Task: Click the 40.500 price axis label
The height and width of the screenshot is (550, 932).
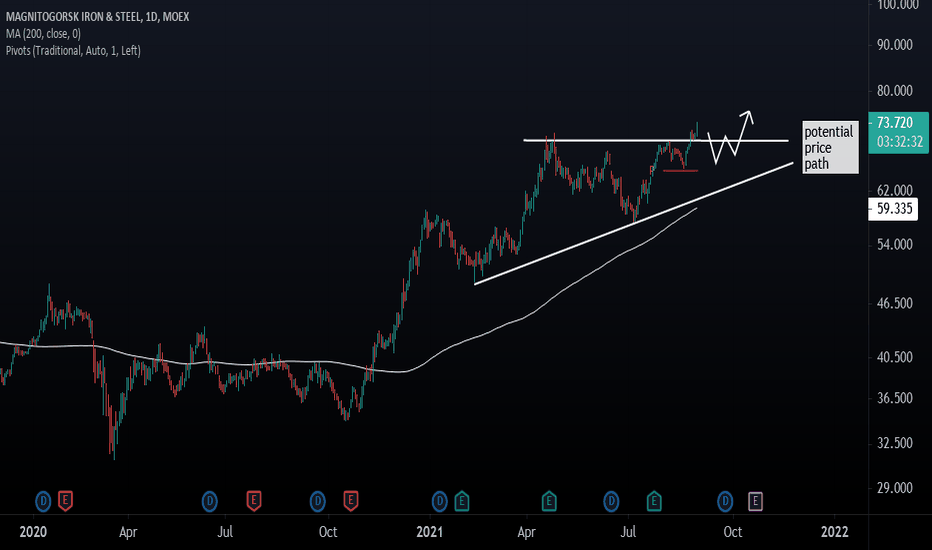Action: (x=895, y=357)
